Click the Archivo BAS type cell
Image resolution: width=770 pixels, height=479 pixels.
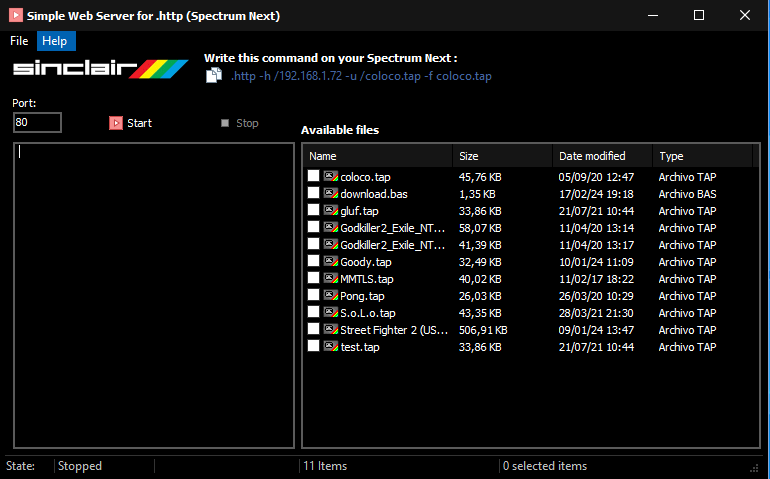[x=688, y=194]
